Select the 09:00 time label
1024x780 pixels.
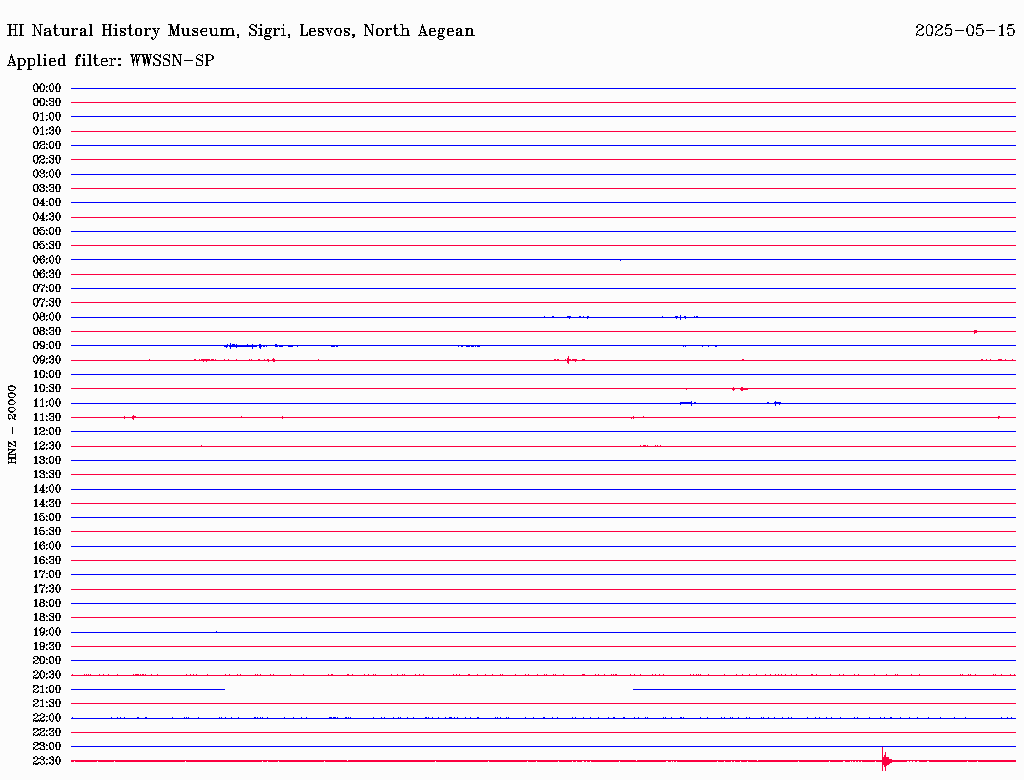[46, 346]
